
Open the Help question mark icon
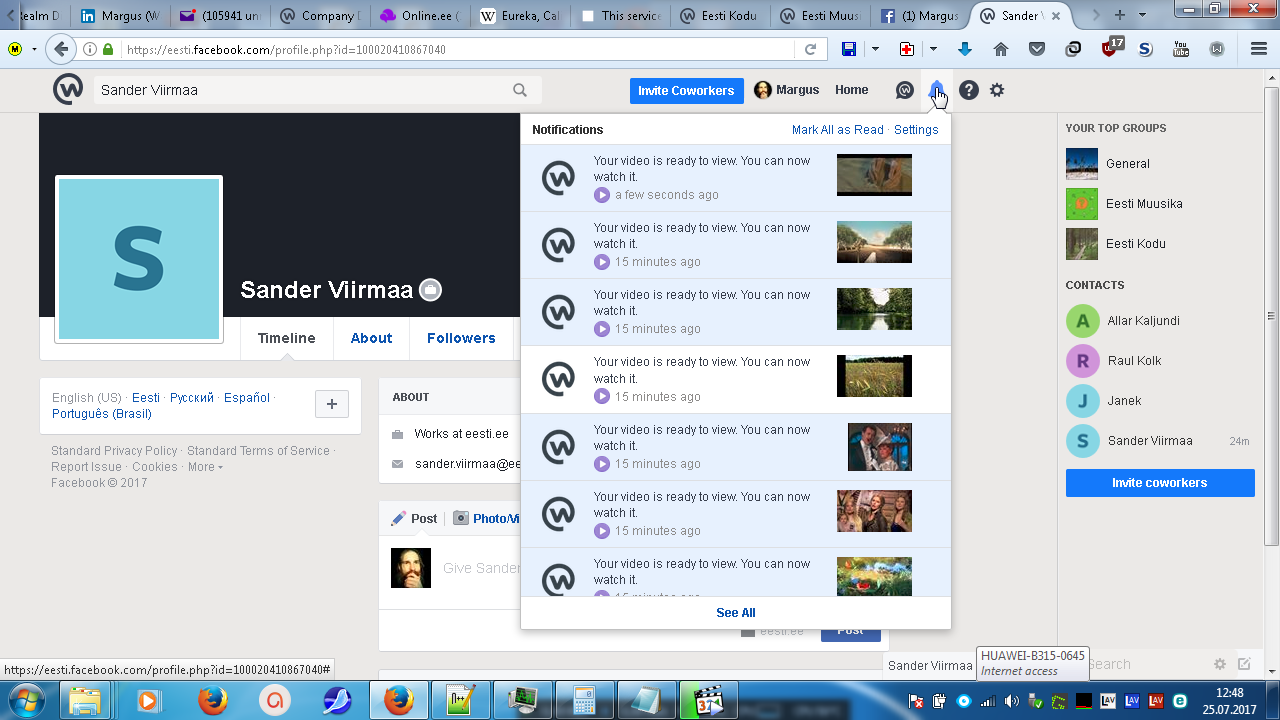[x=968, y=90]
